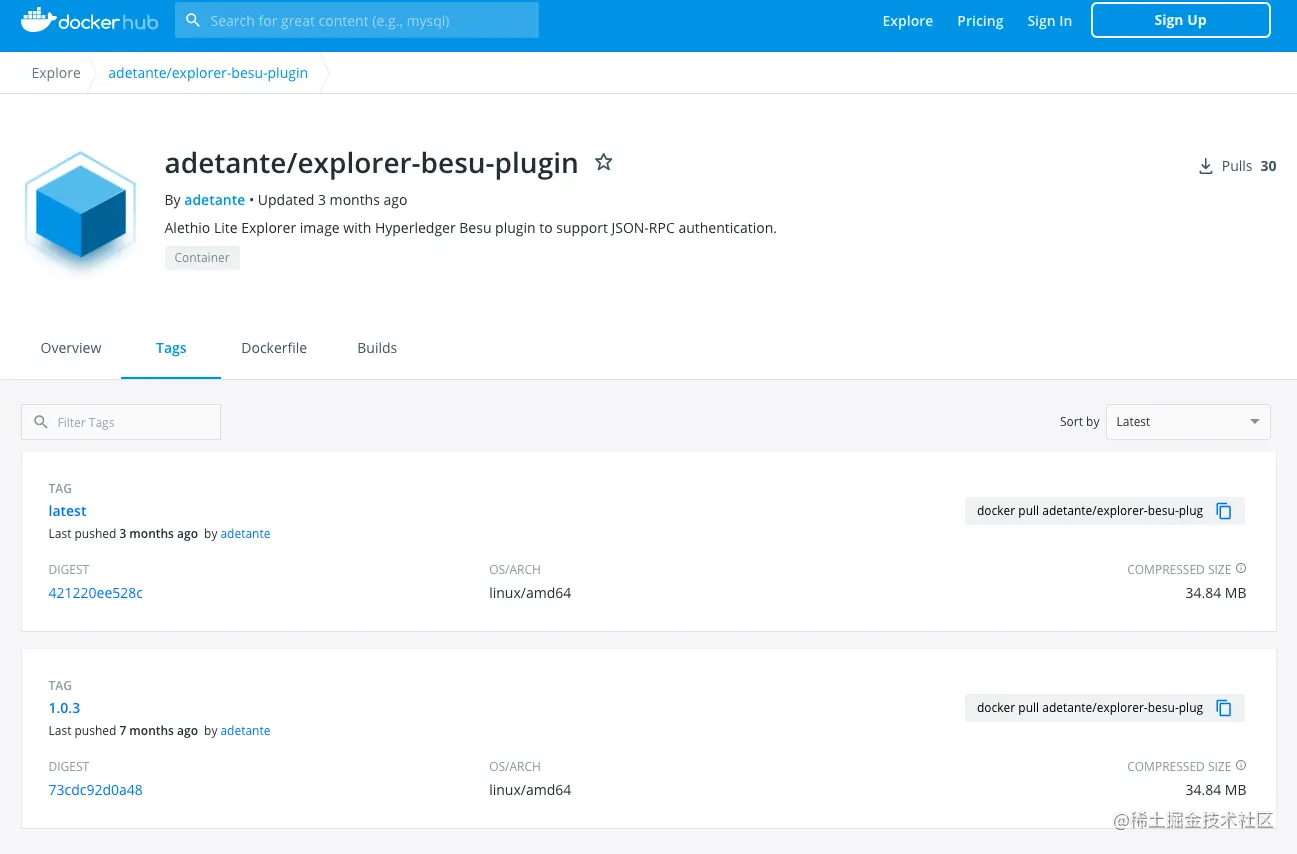Click the Pulls download icon
Screen dimensions: 1297x854
(1205, 167)
